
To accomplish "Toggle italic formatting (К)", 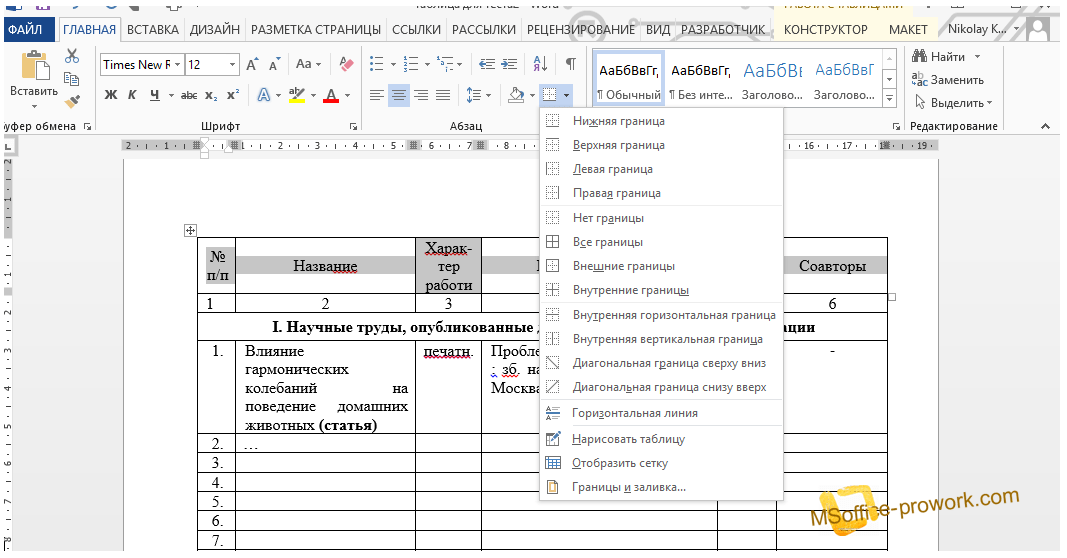I will pyautogui.click(x=133, y=96).
